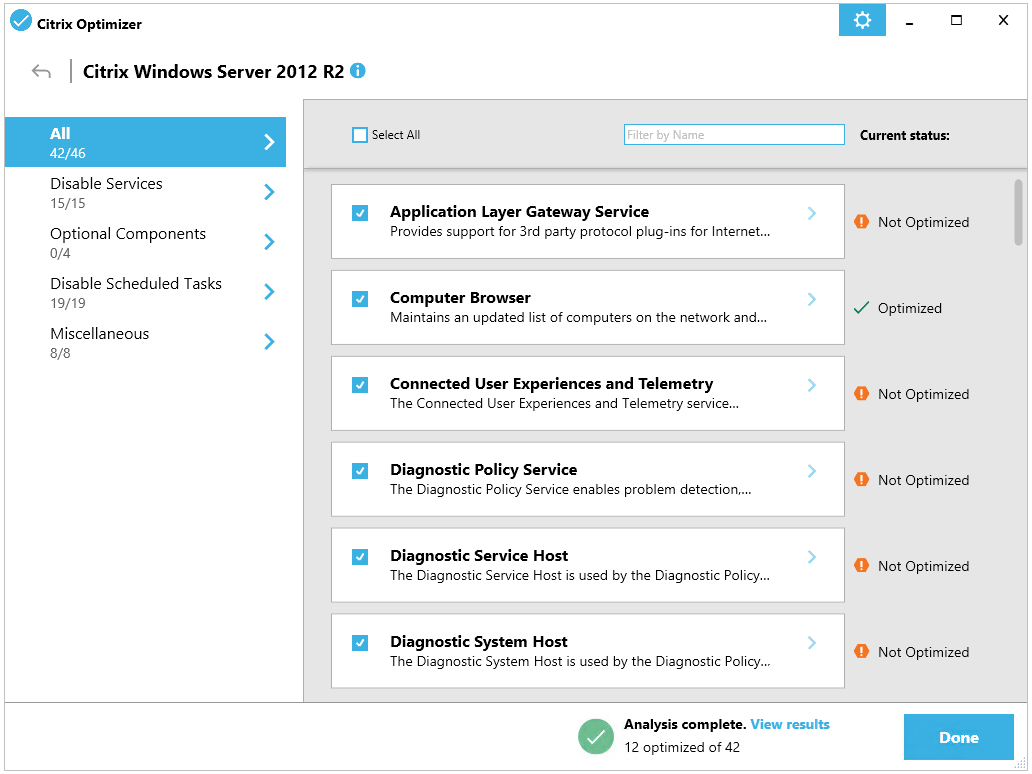
Task: Click the Done button
Action: 958,737
